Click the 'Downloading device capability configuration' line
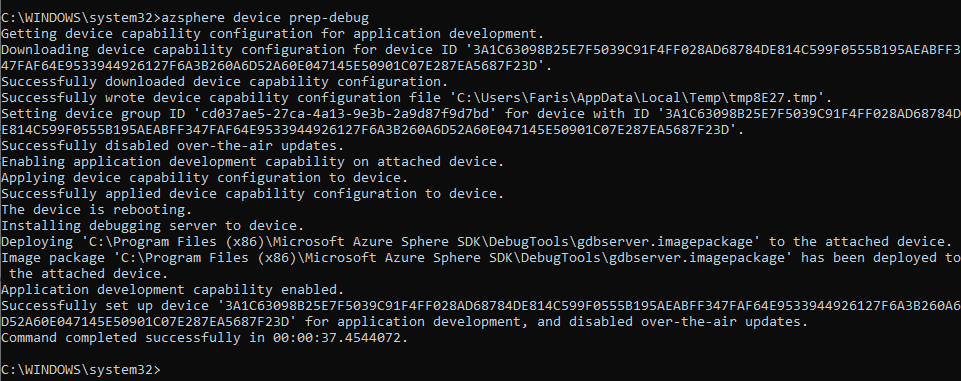Image resolution: width=961 pixels, height=381 pixels. point(480,50)
